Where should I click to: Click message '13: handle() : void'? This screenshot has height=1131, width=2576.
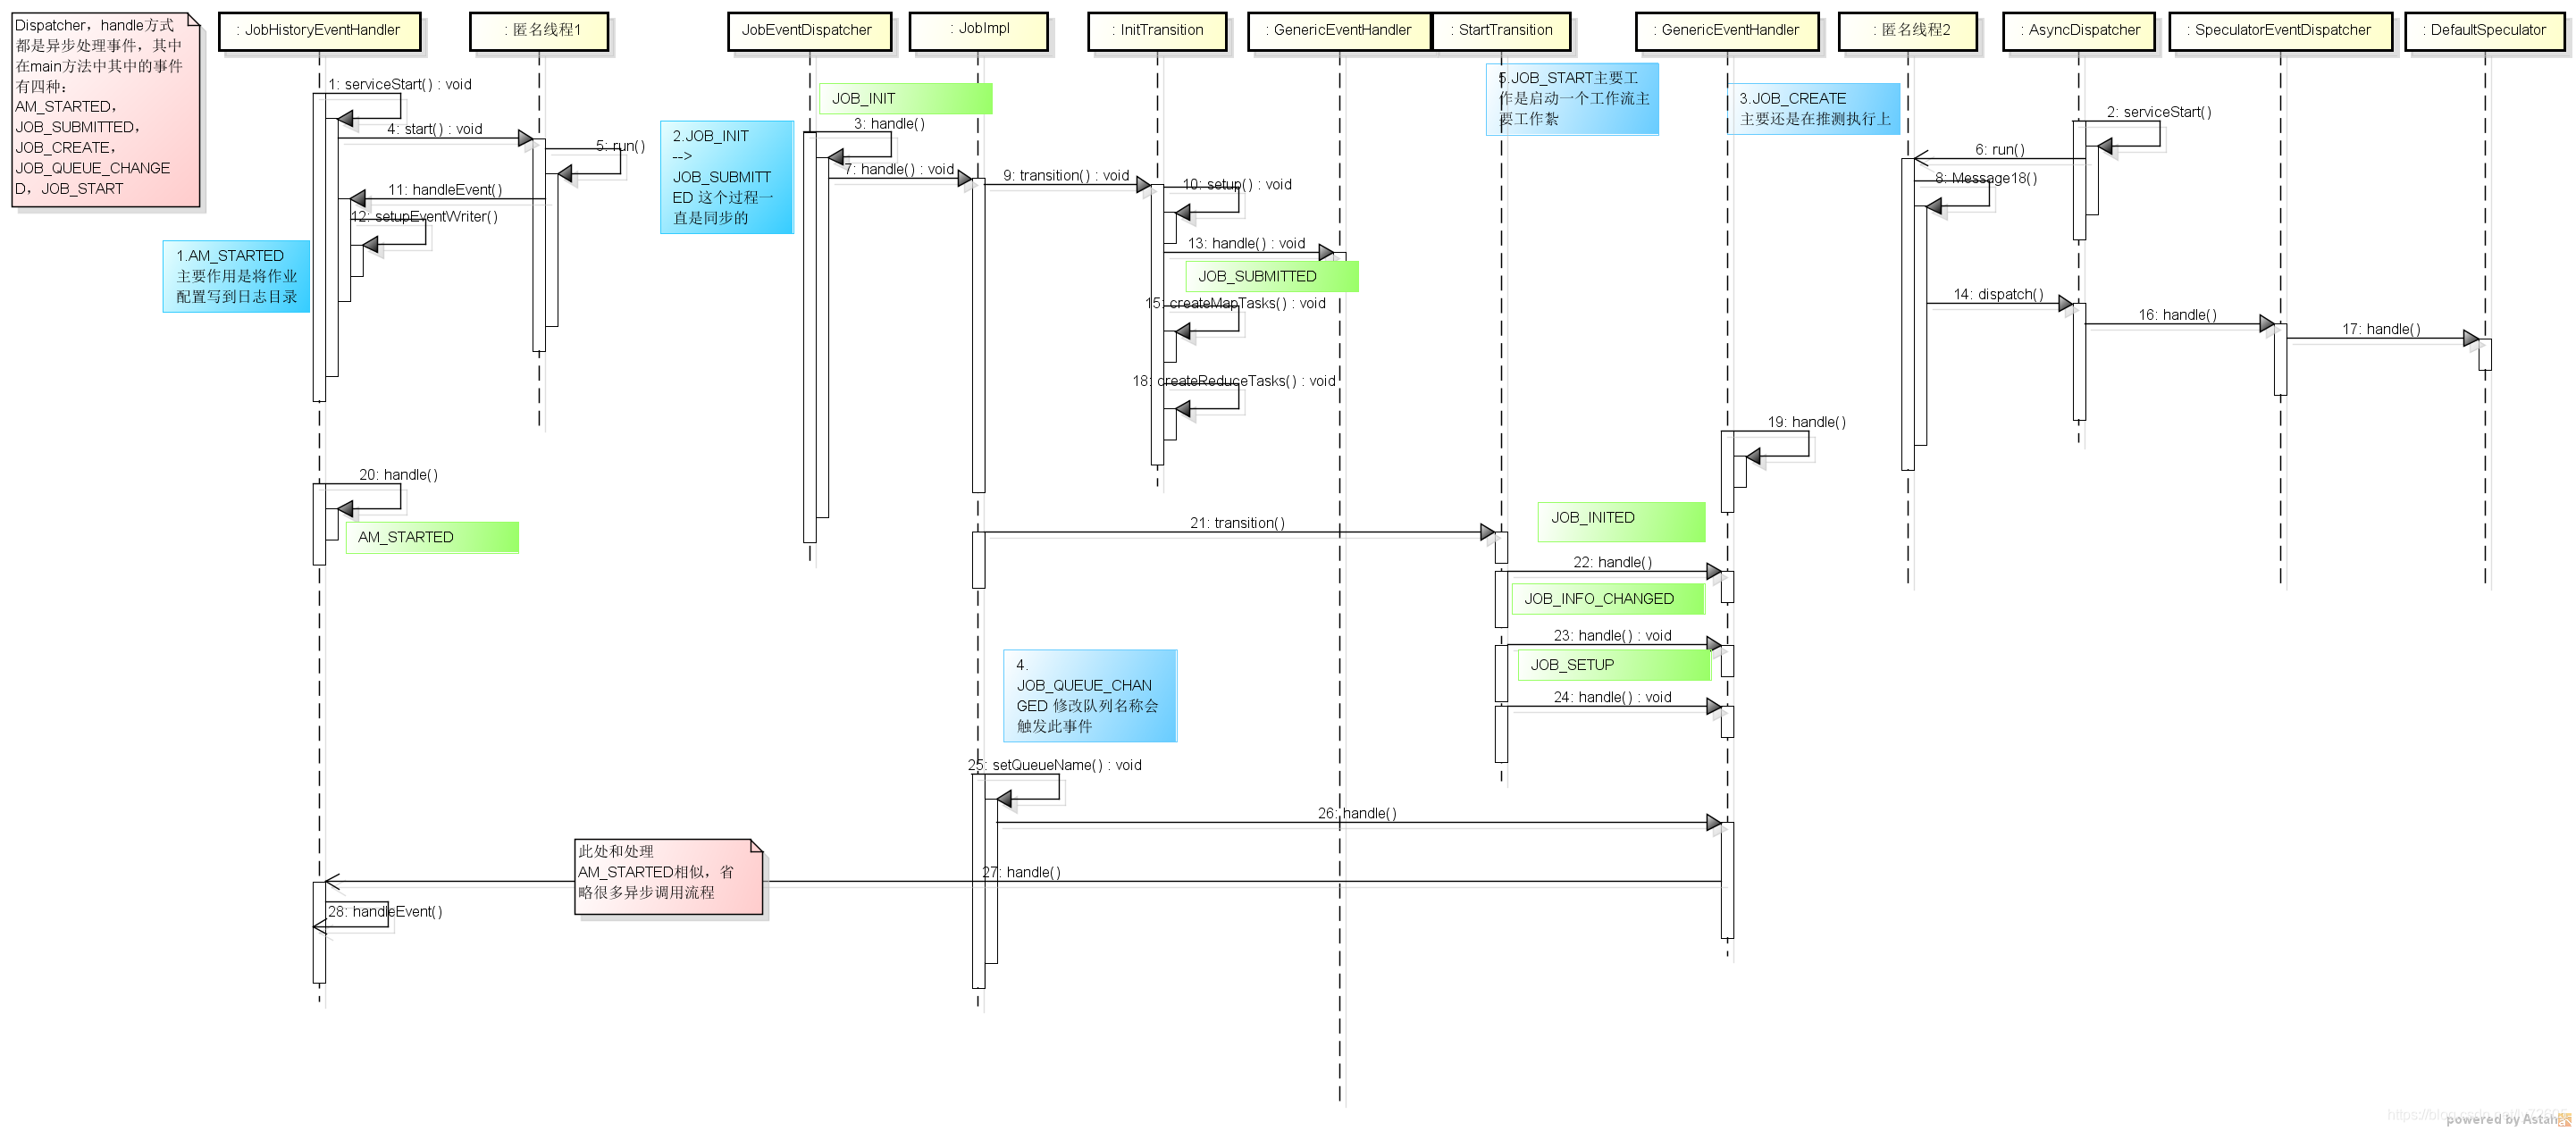[x=1246, y=243]
